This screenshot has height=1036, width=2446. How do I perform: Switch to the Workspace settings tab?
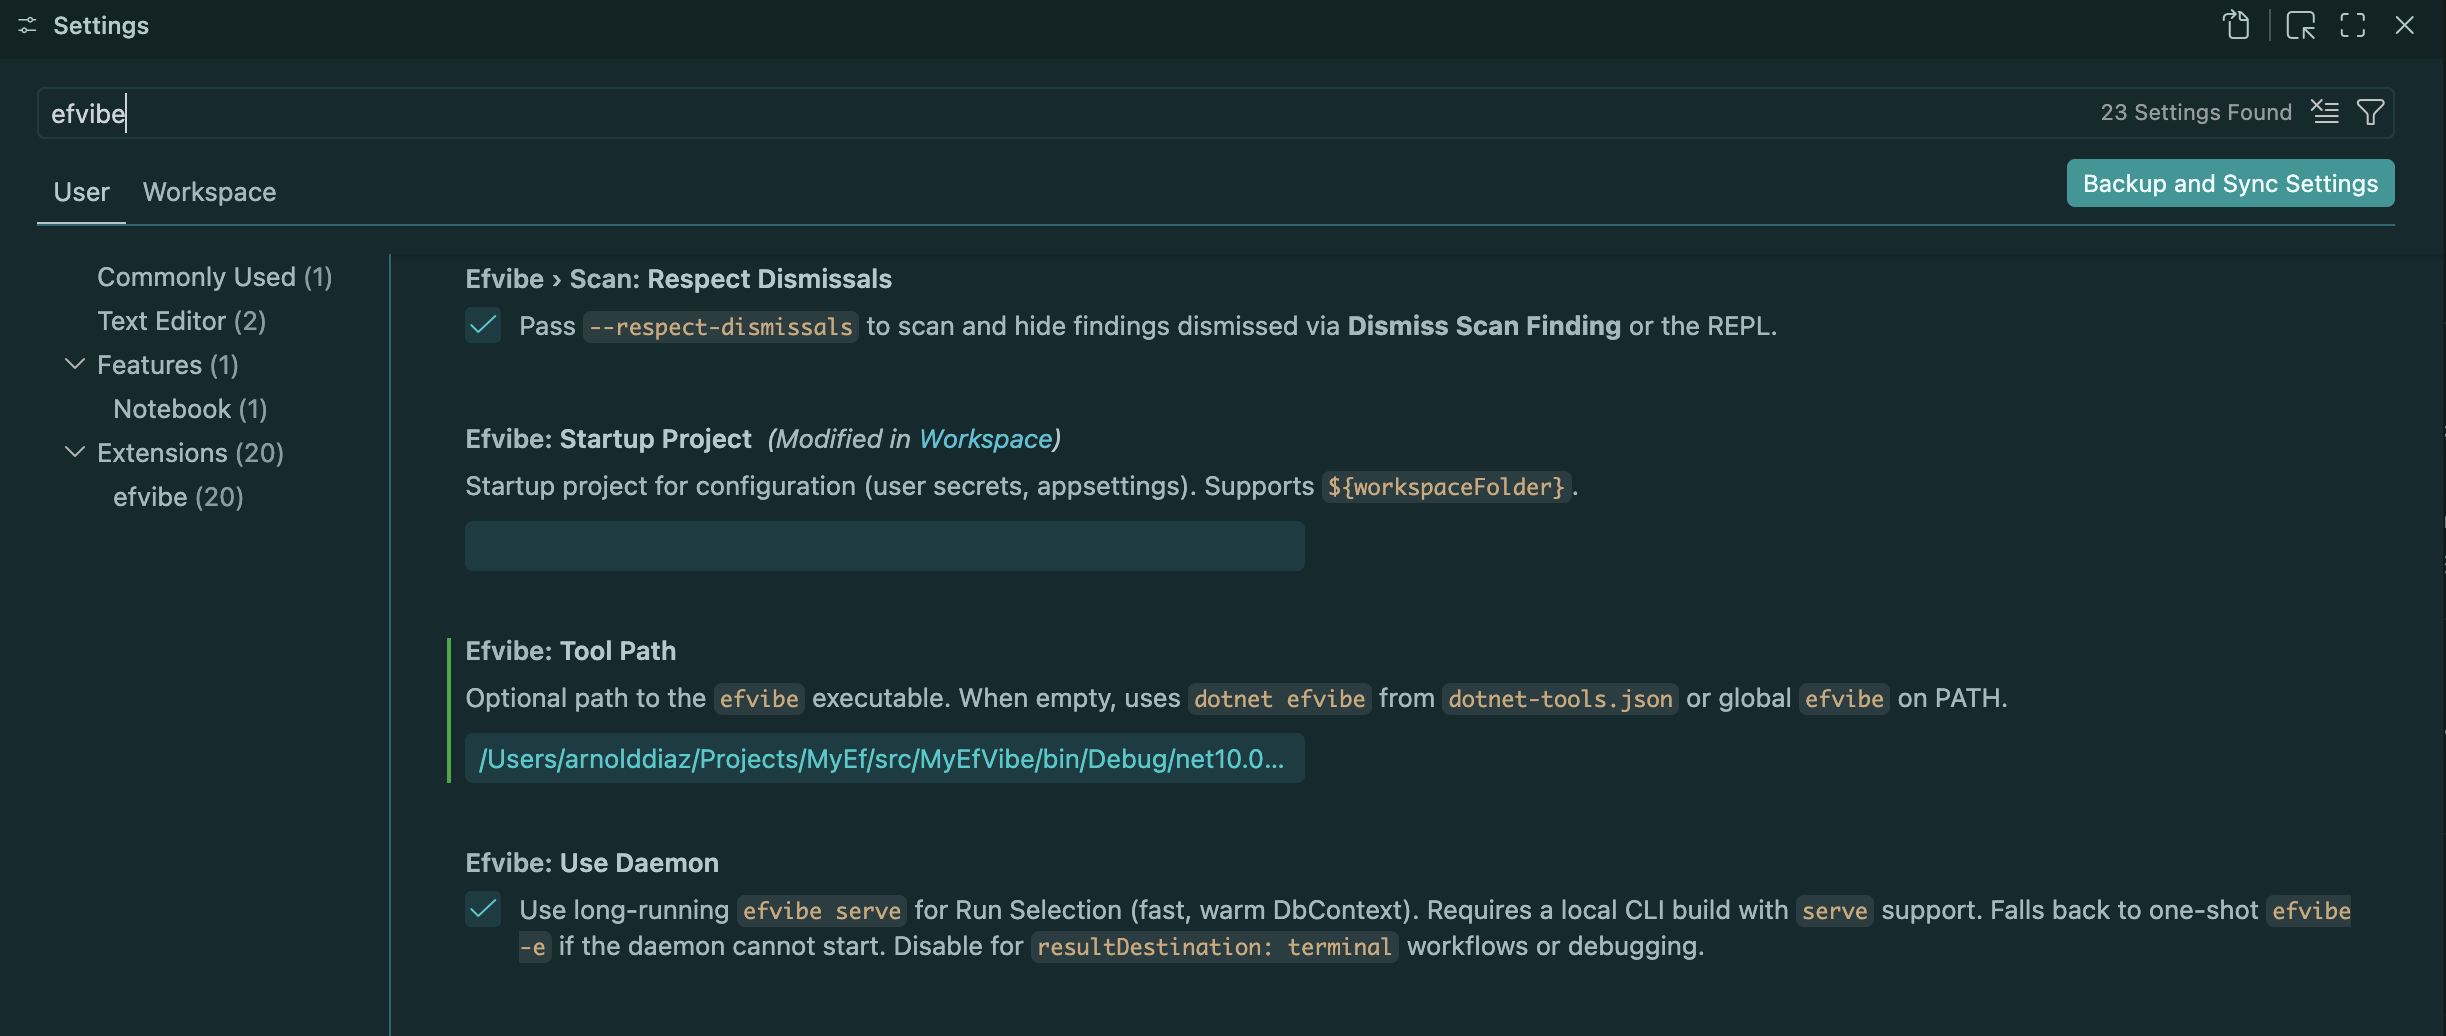point(209,192)
